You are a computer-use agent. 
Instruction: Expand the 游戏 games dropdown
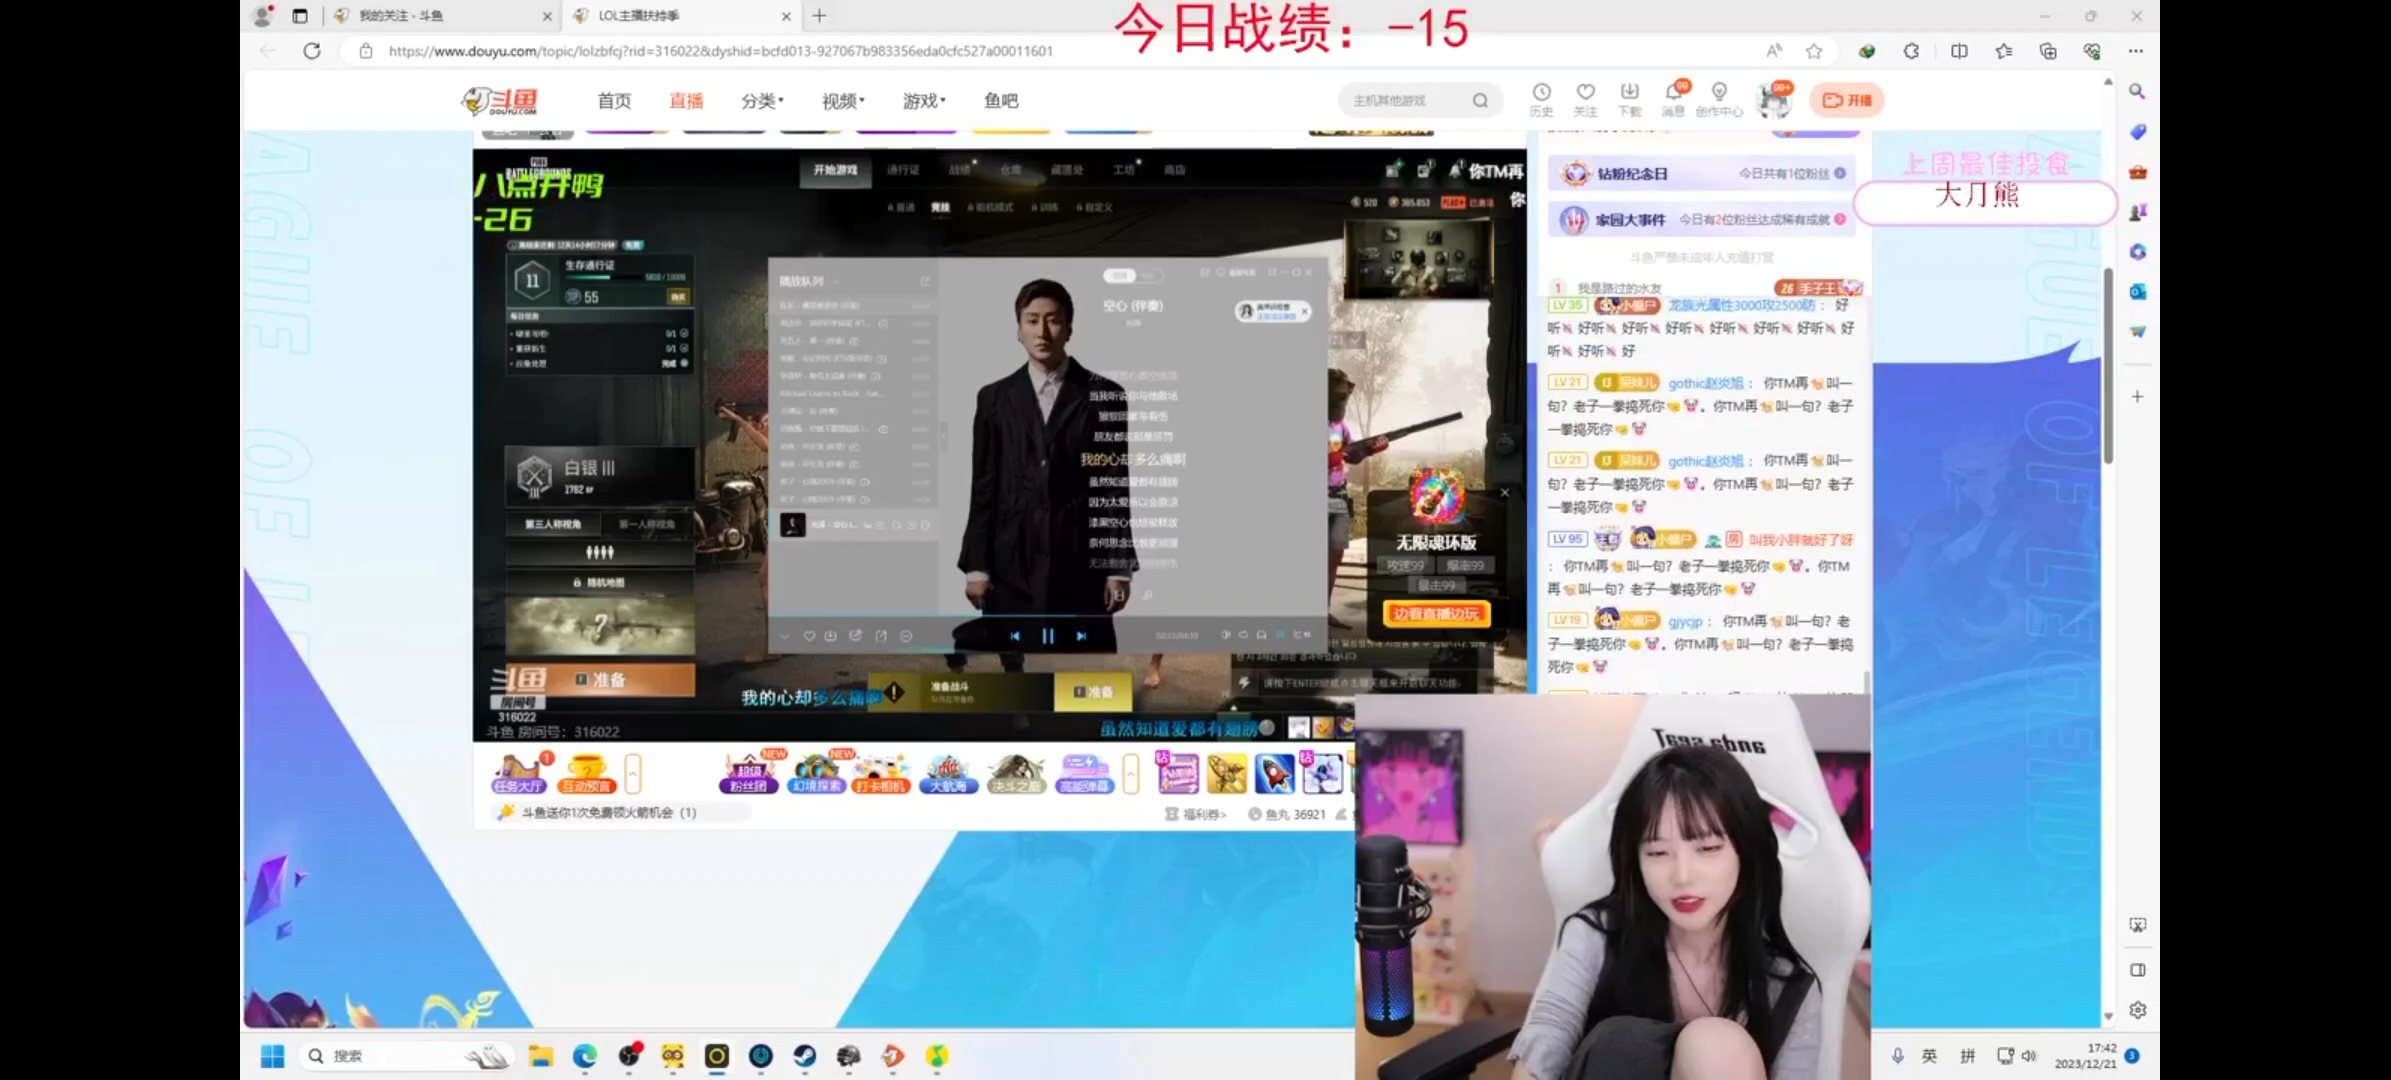pos(924,100)
